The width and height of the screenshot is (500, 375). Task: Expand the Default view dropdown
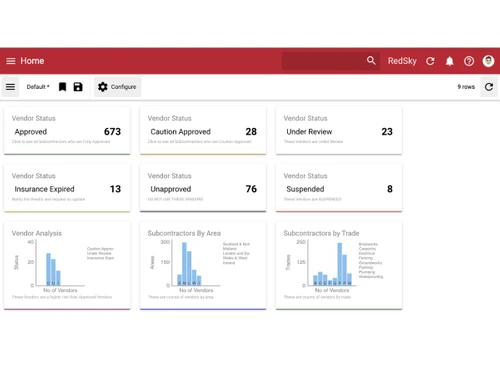(x=38, y=87)
